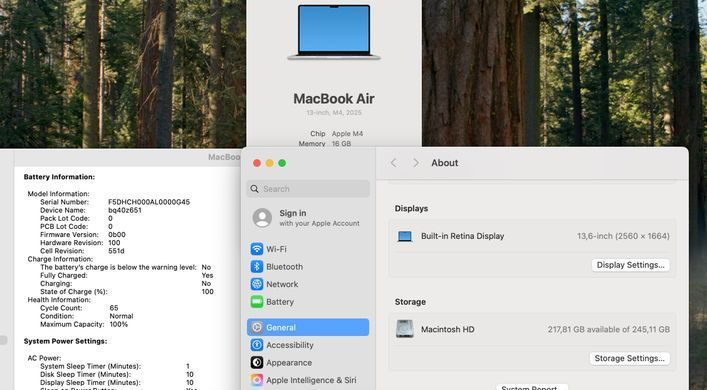Viewport: 707px width, 390px height.
Task: Click the System Sleep Timer (Minutes) row
Action: [x=115, y=367]
